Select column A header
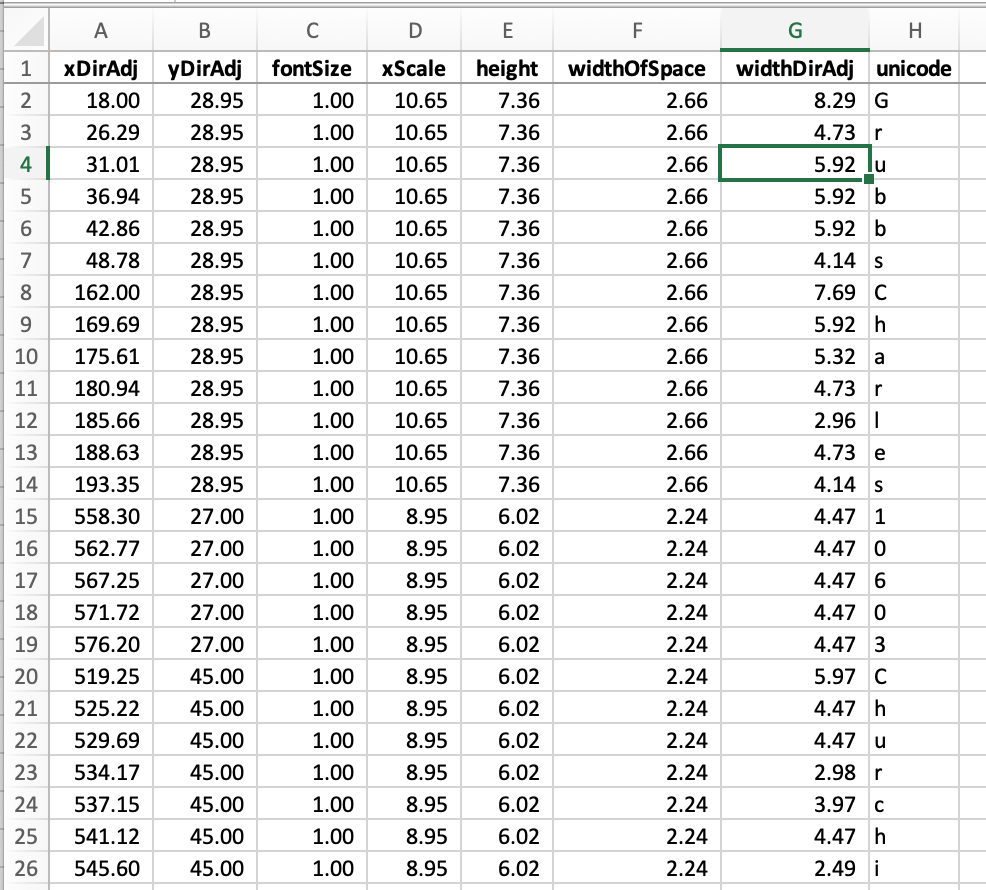Image resolution: width=986 pixels, height=890 pixels. tap(100, 32)
